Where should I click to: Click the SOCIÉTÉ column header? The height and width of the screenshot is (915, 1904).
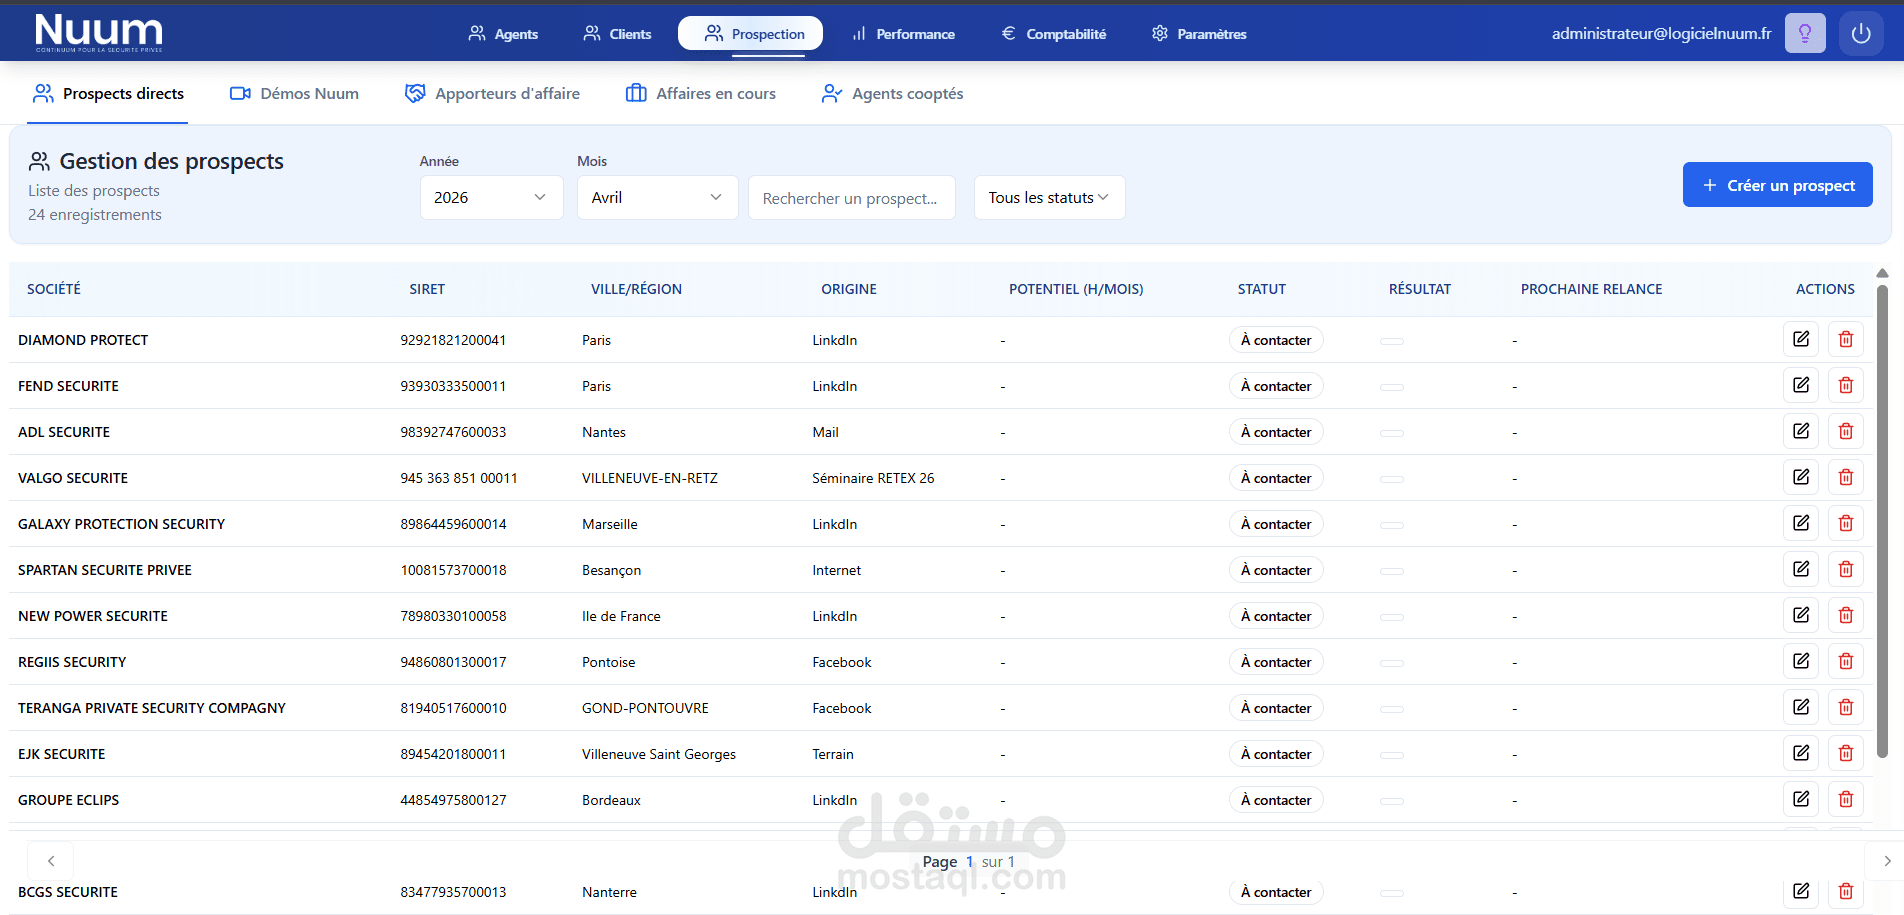coord(54,289)
